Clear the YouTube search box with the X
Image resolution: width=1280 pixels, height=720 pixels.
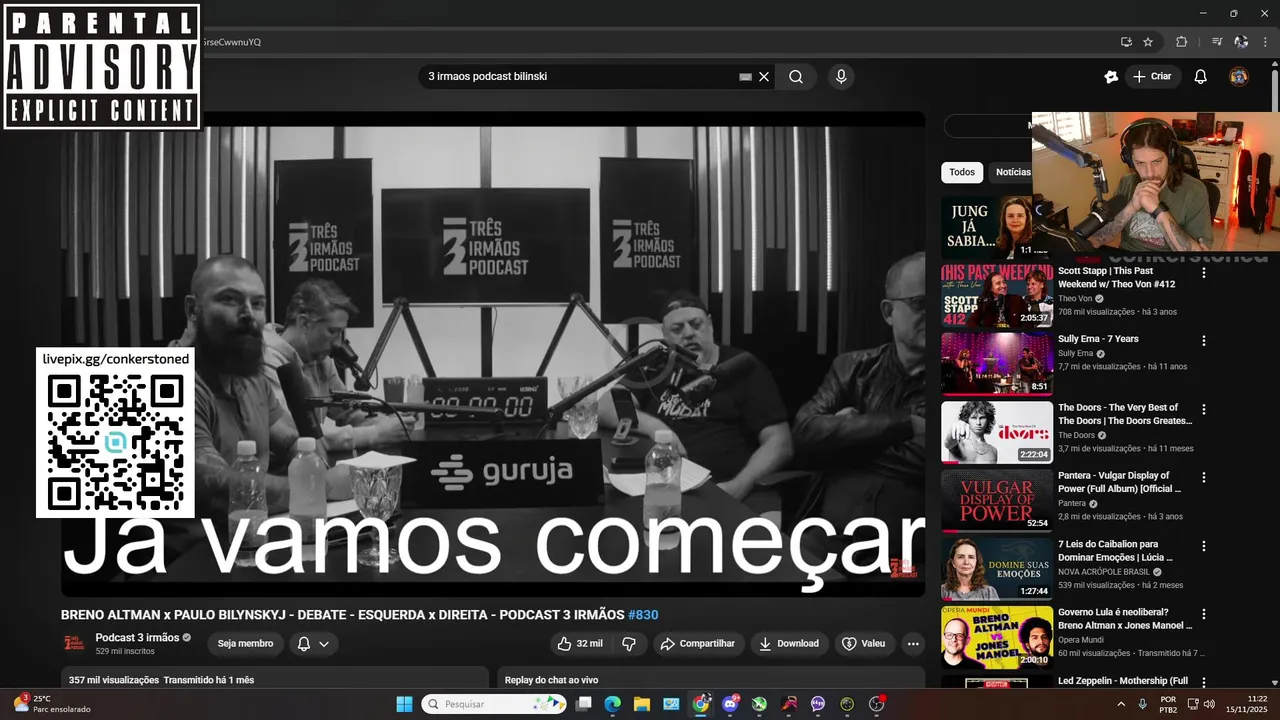click(764, 77)
